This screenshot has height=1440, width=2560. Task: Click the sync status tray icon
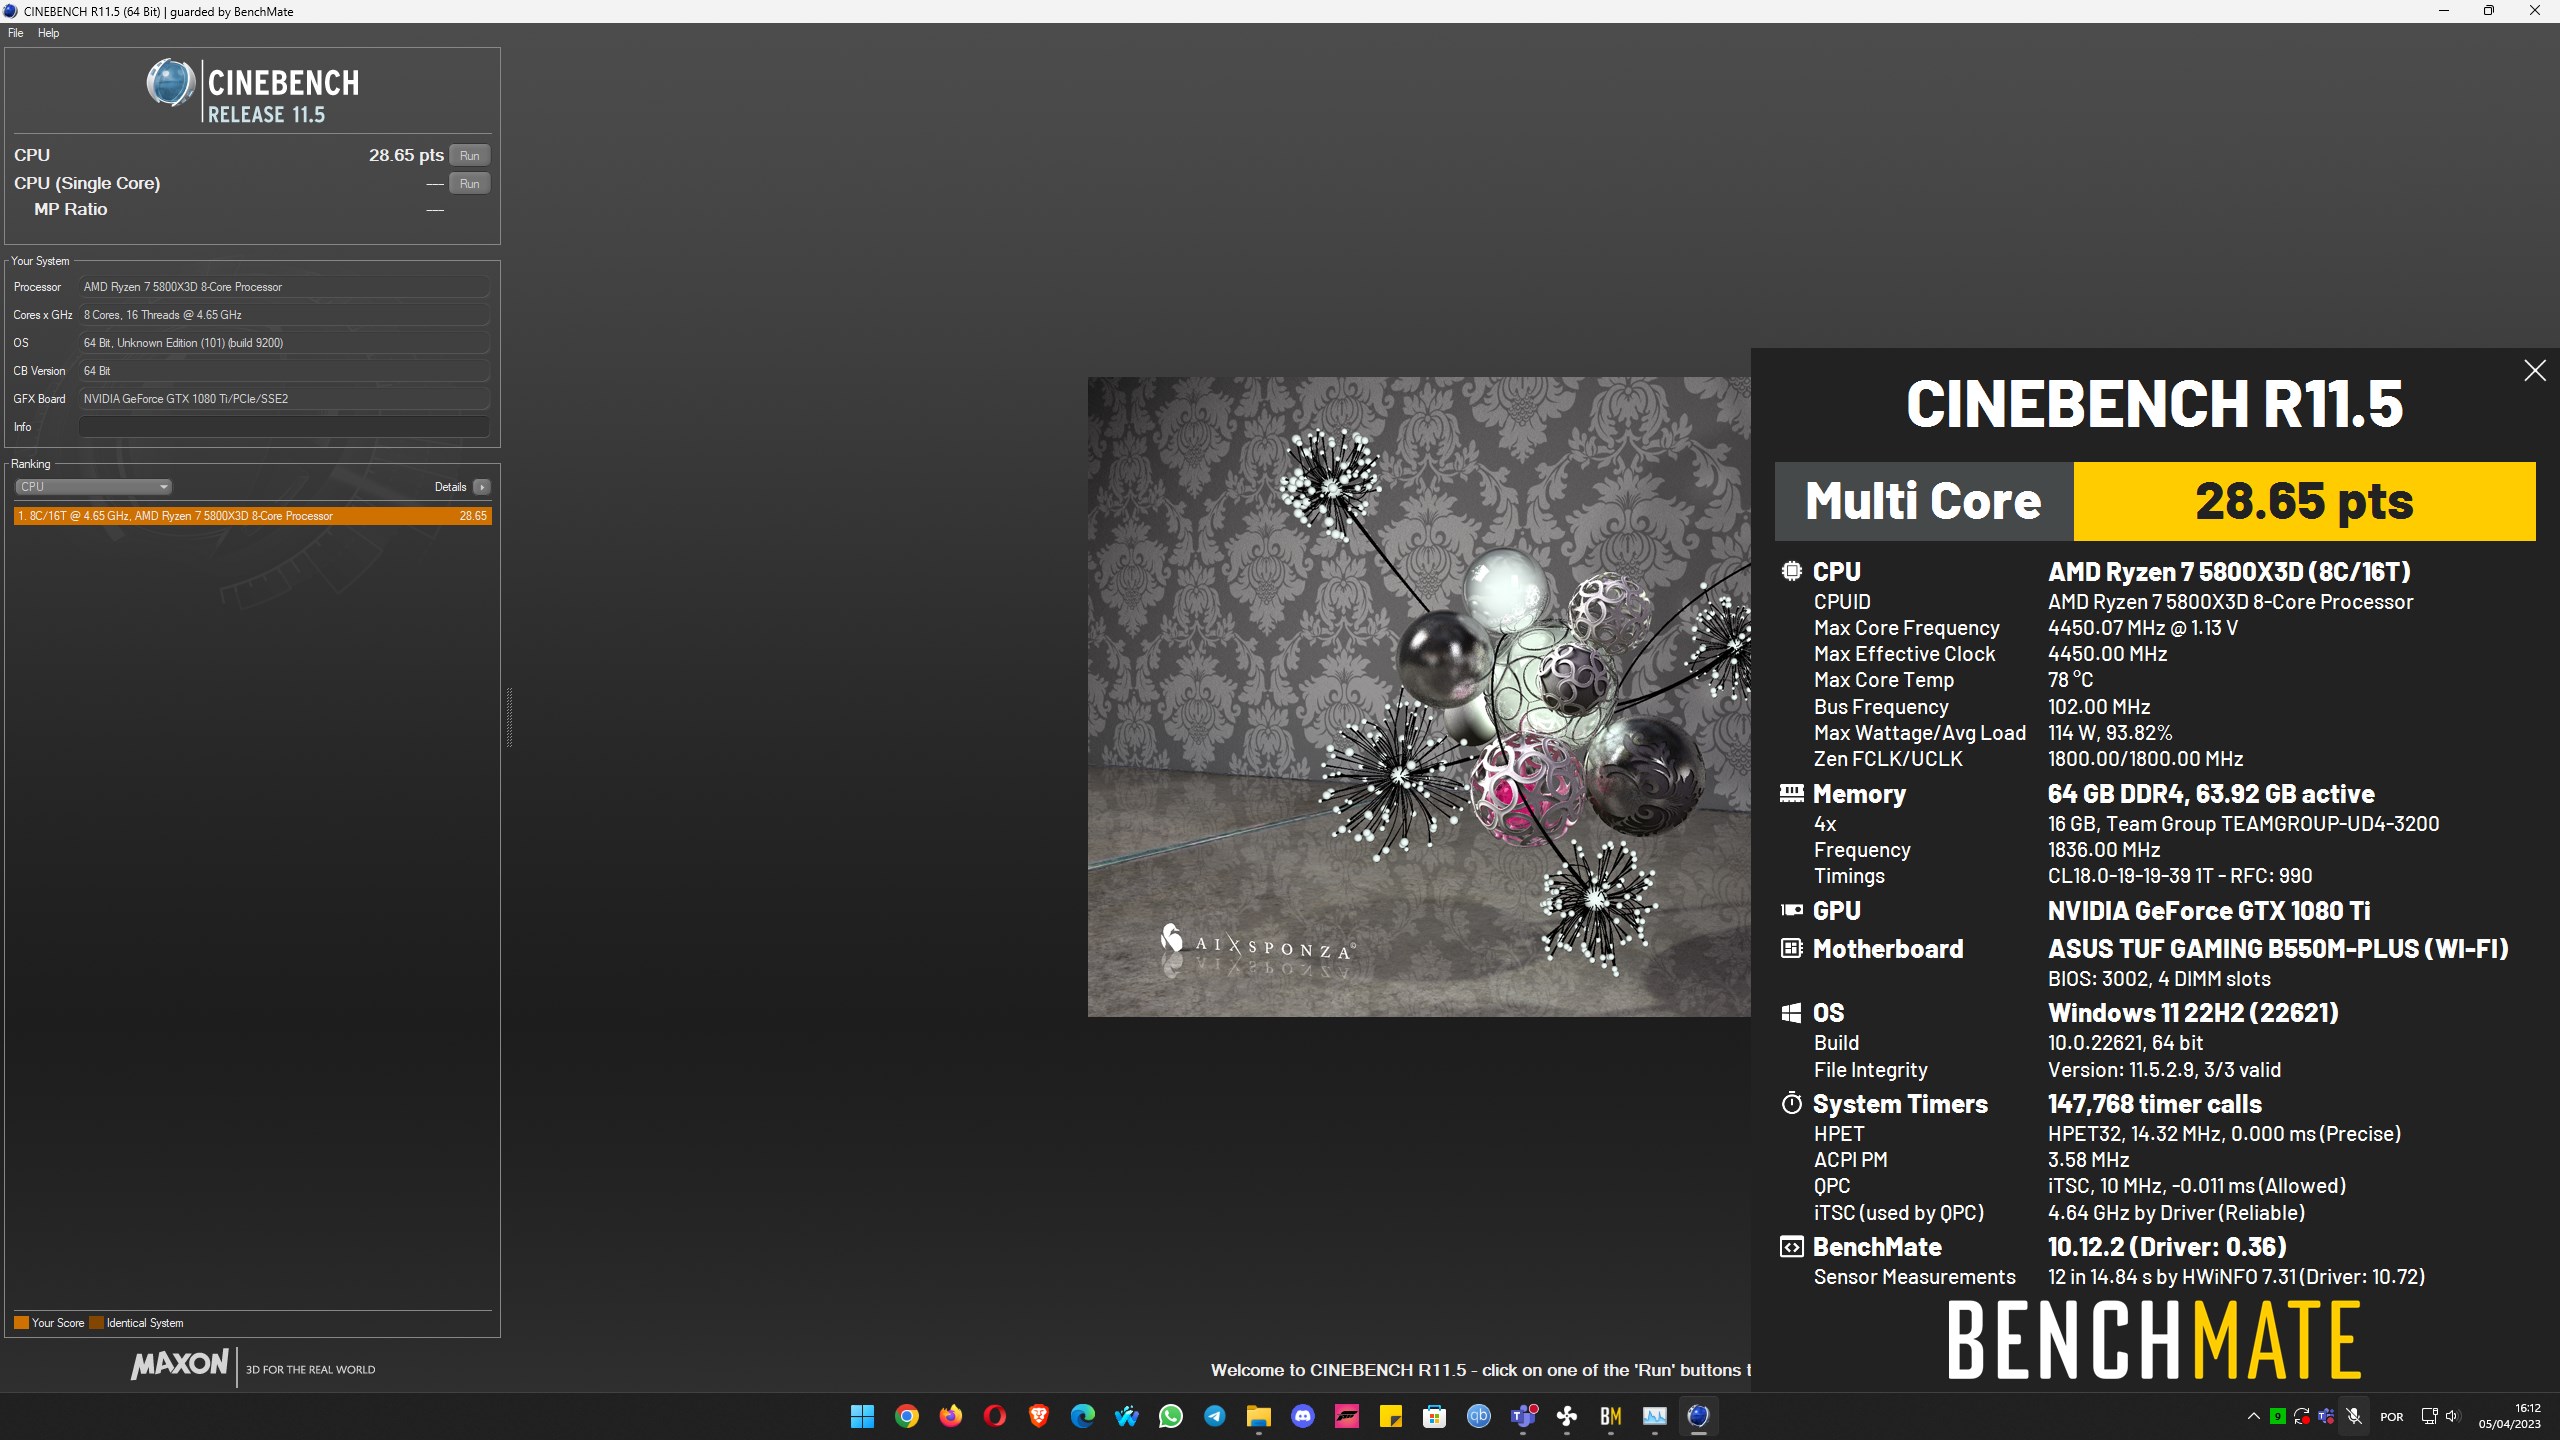(x=2301, y=1416)
